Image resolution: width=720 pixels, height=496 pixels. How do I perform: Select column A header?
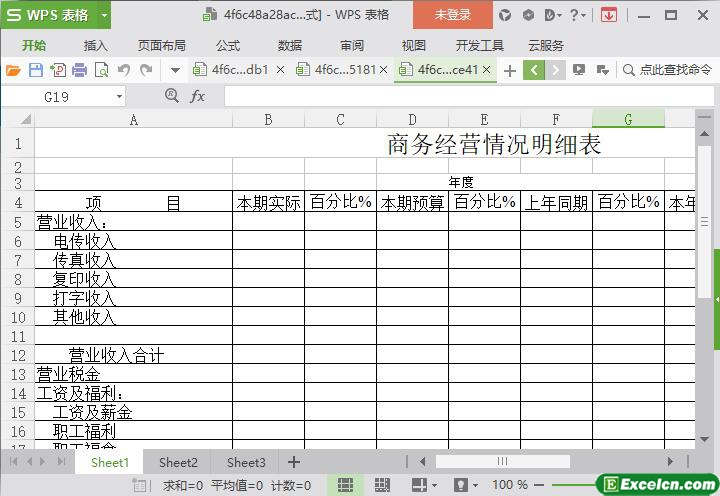pyautogui.click(x=134, y=119)
